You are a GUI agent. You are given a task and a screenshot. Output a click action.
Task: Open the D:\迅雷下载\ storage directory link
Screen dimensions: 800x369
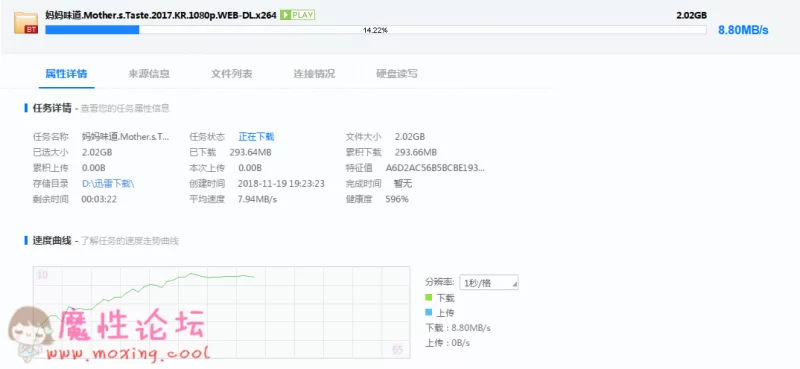coord(108,183)
